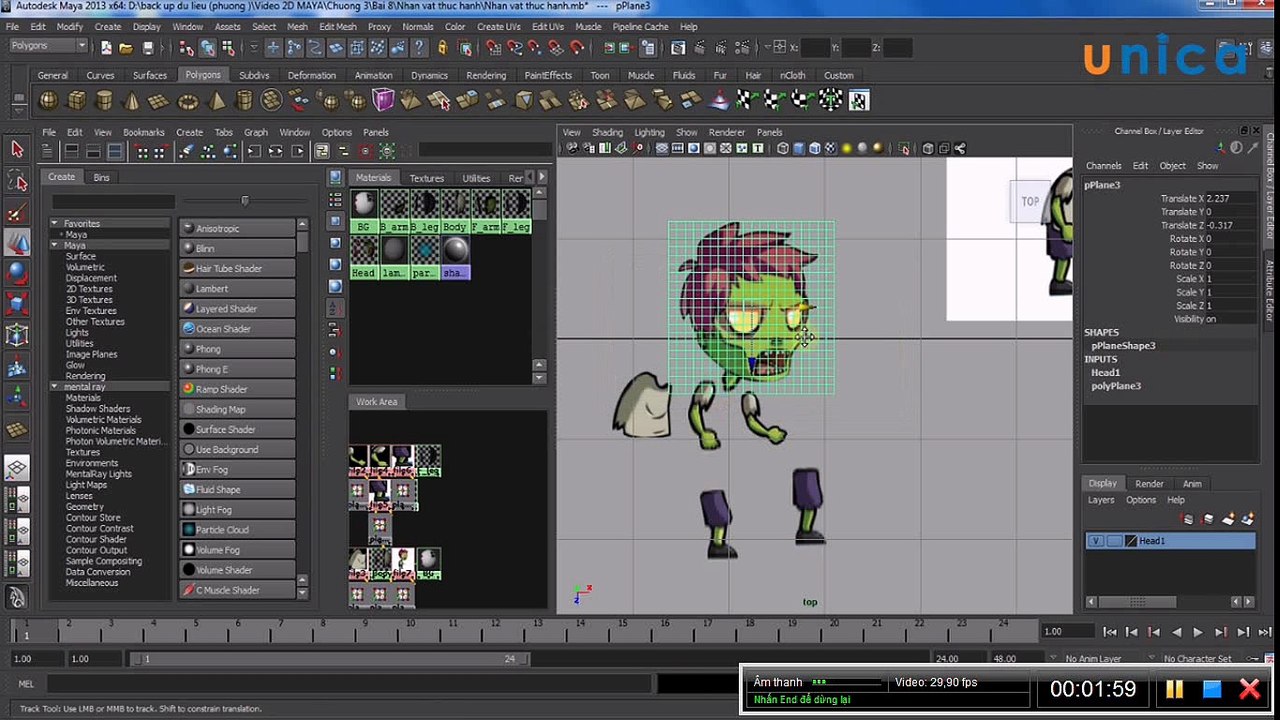Click the Translate X value field
This screenshot has height=720, width=1280.
pyautogui.click(x=1230, y=199)
